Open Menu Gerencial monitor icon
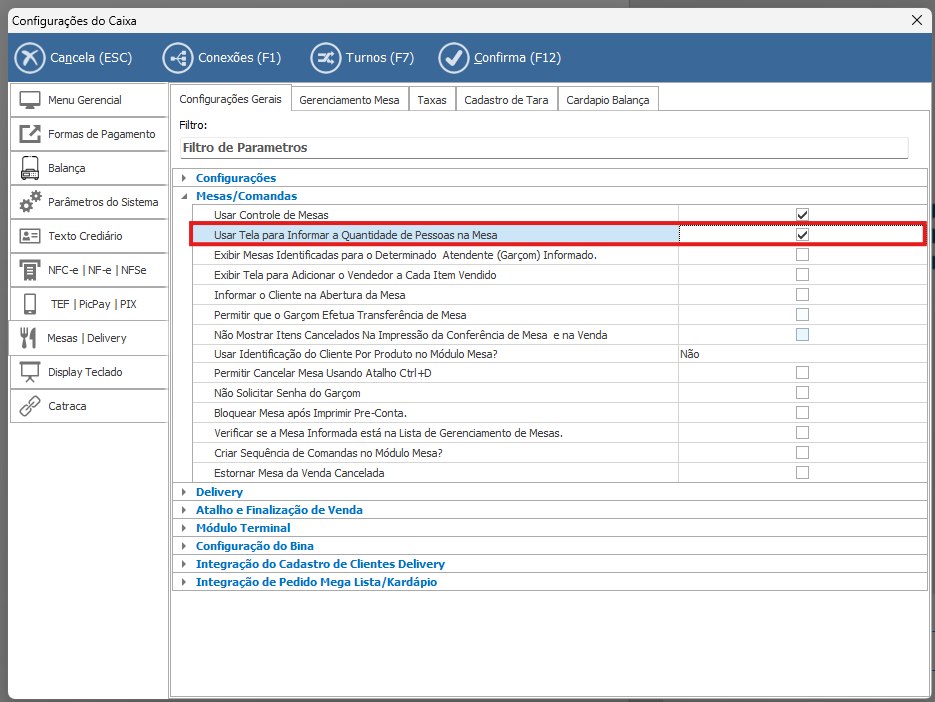 pyautogui.click(x=30, y=100)
